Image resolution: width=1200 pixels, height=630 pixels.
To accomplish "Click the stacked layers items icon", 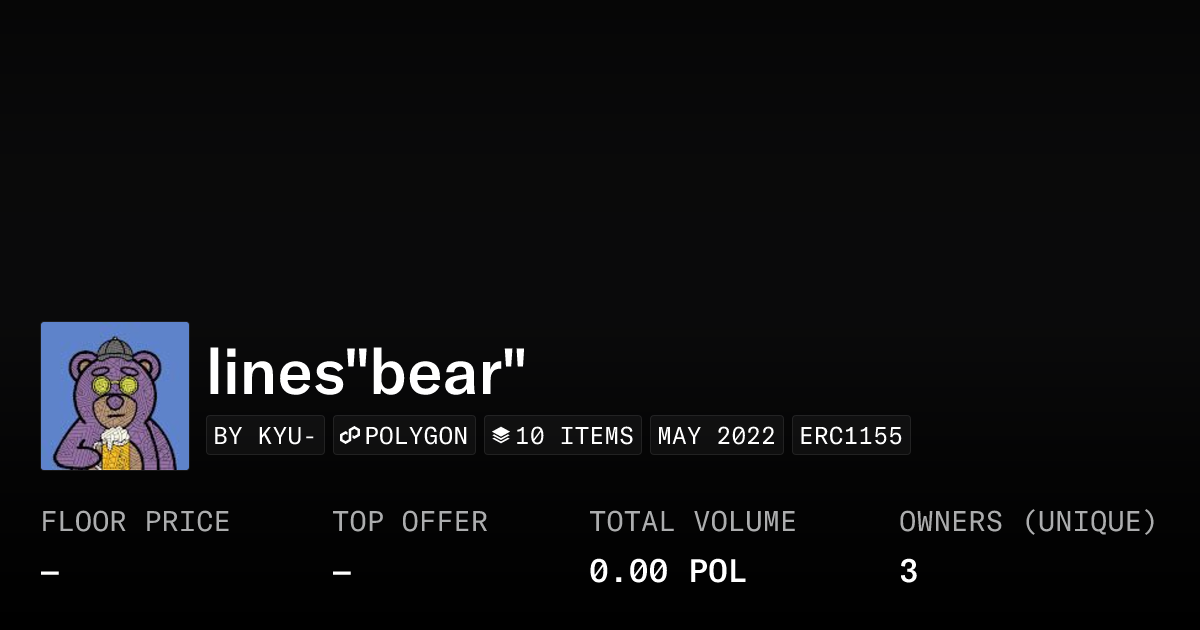I will [x=501, y=436].
